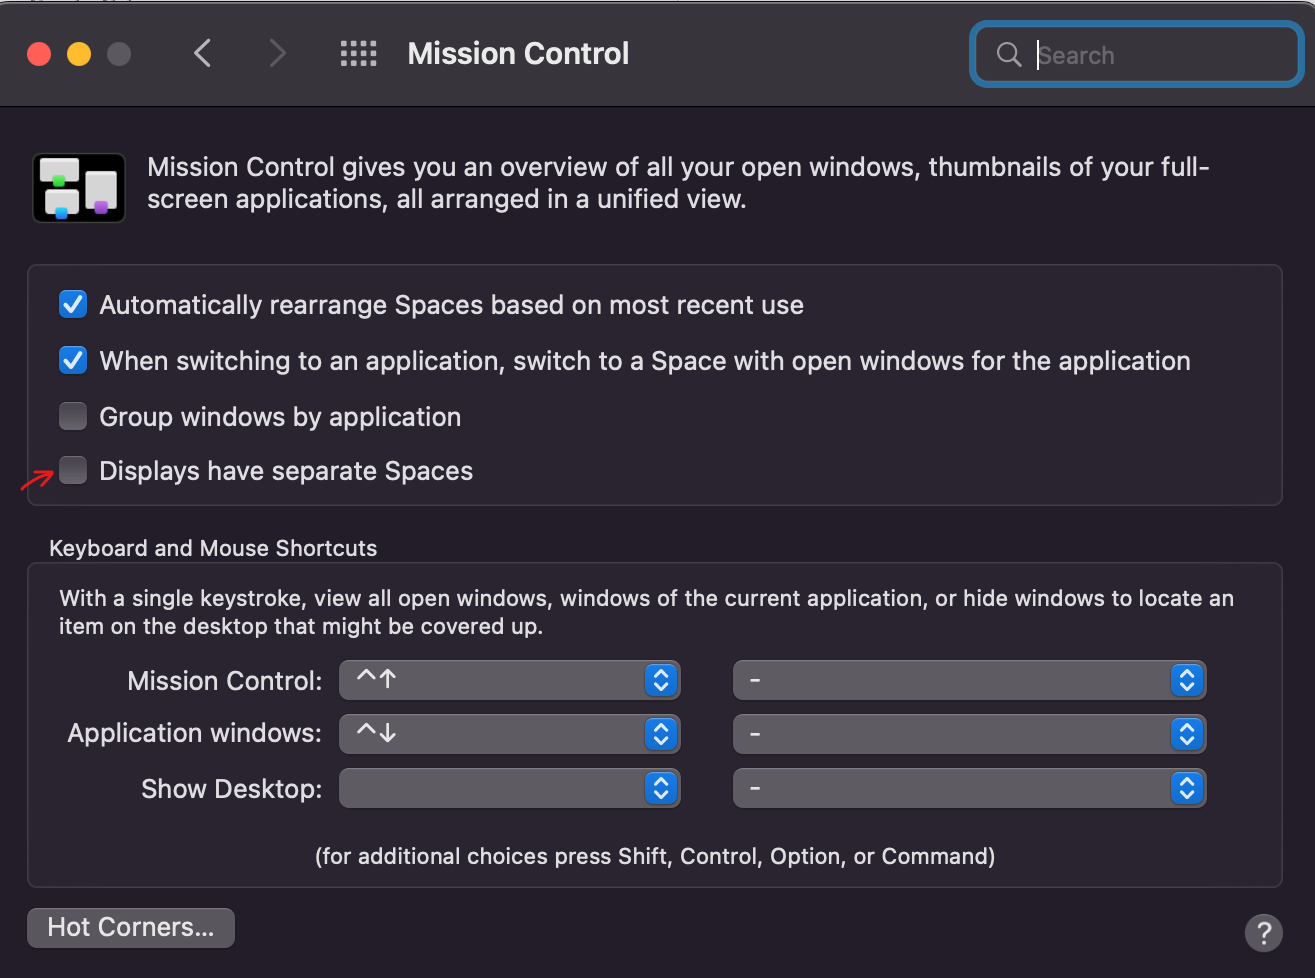The height and width of the screenshot is (978, 1315).
Task: Click the search magnifying glass icon
Action: pos(1009,54)
